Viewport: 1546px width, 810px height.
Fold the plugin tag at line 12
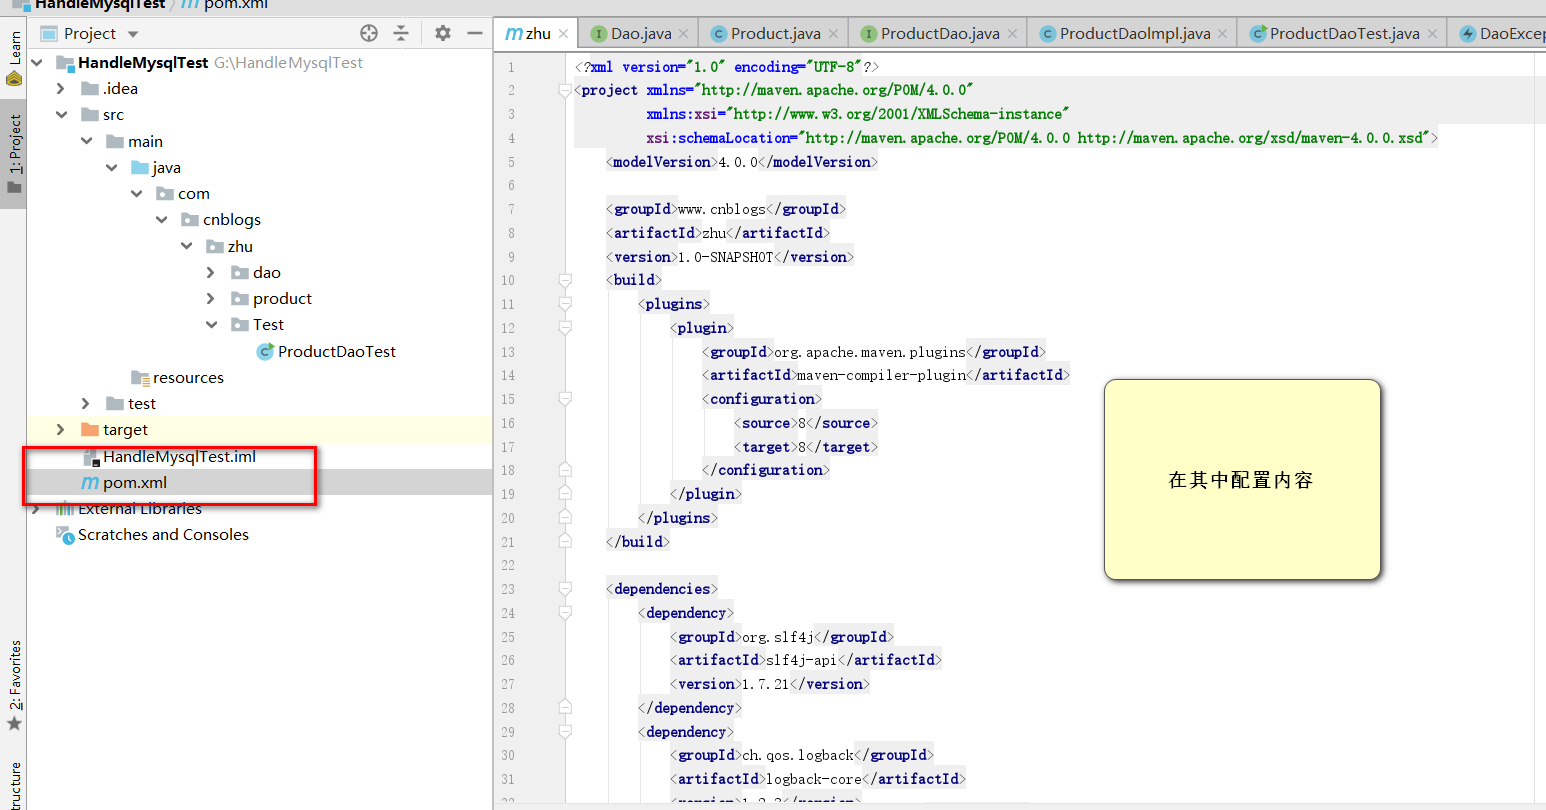pyautogui.click(x=565, y=327)
